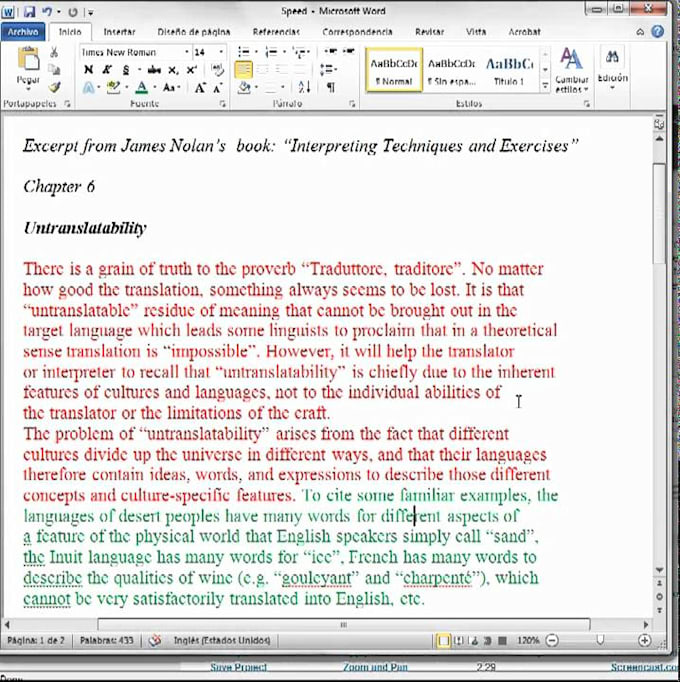Copy selection with the Copy icon
This screenshot has height=682, width=680.
(54, 70)
